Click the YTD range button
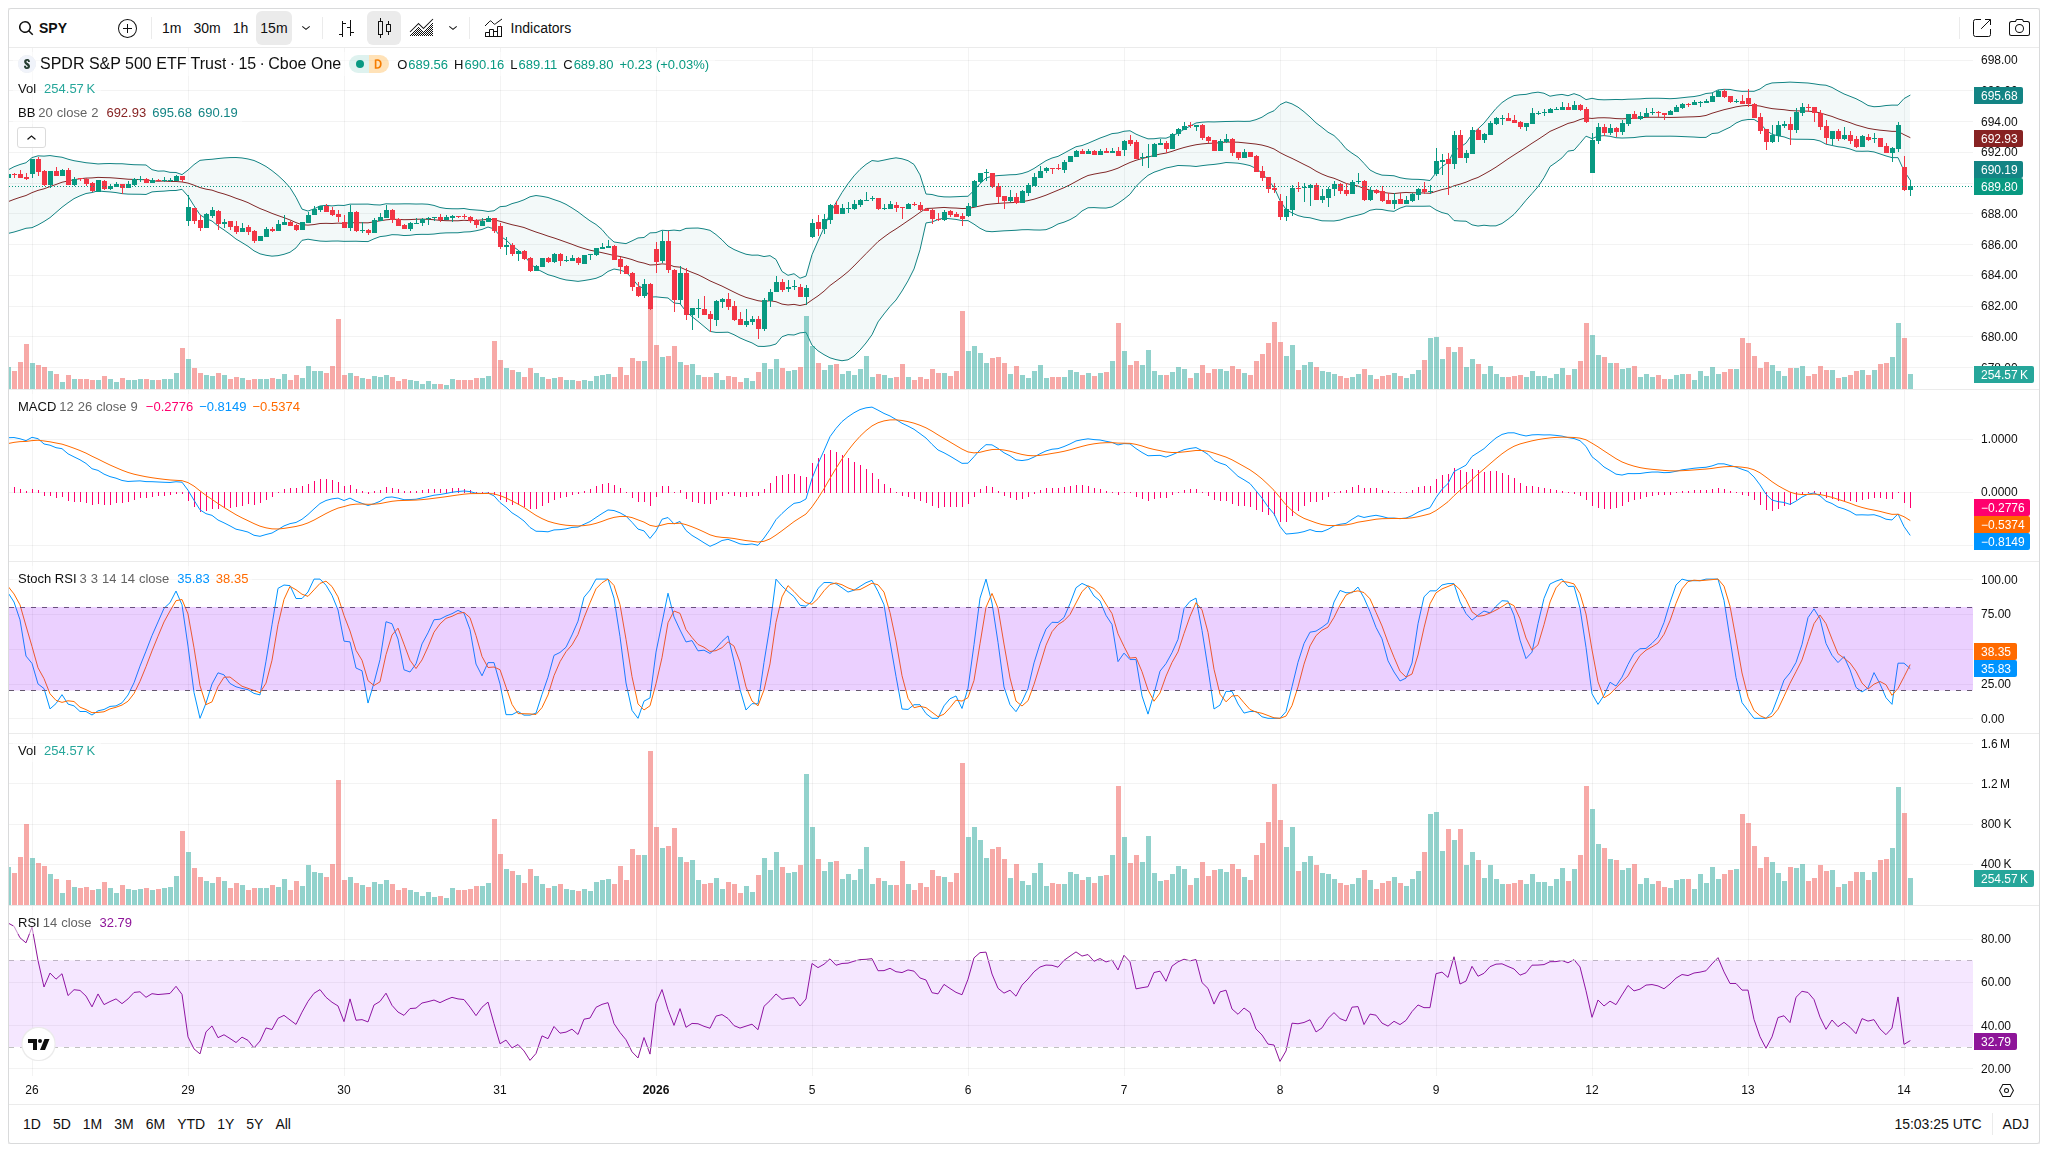The image size is (2048, 1152). point(190,1124)
